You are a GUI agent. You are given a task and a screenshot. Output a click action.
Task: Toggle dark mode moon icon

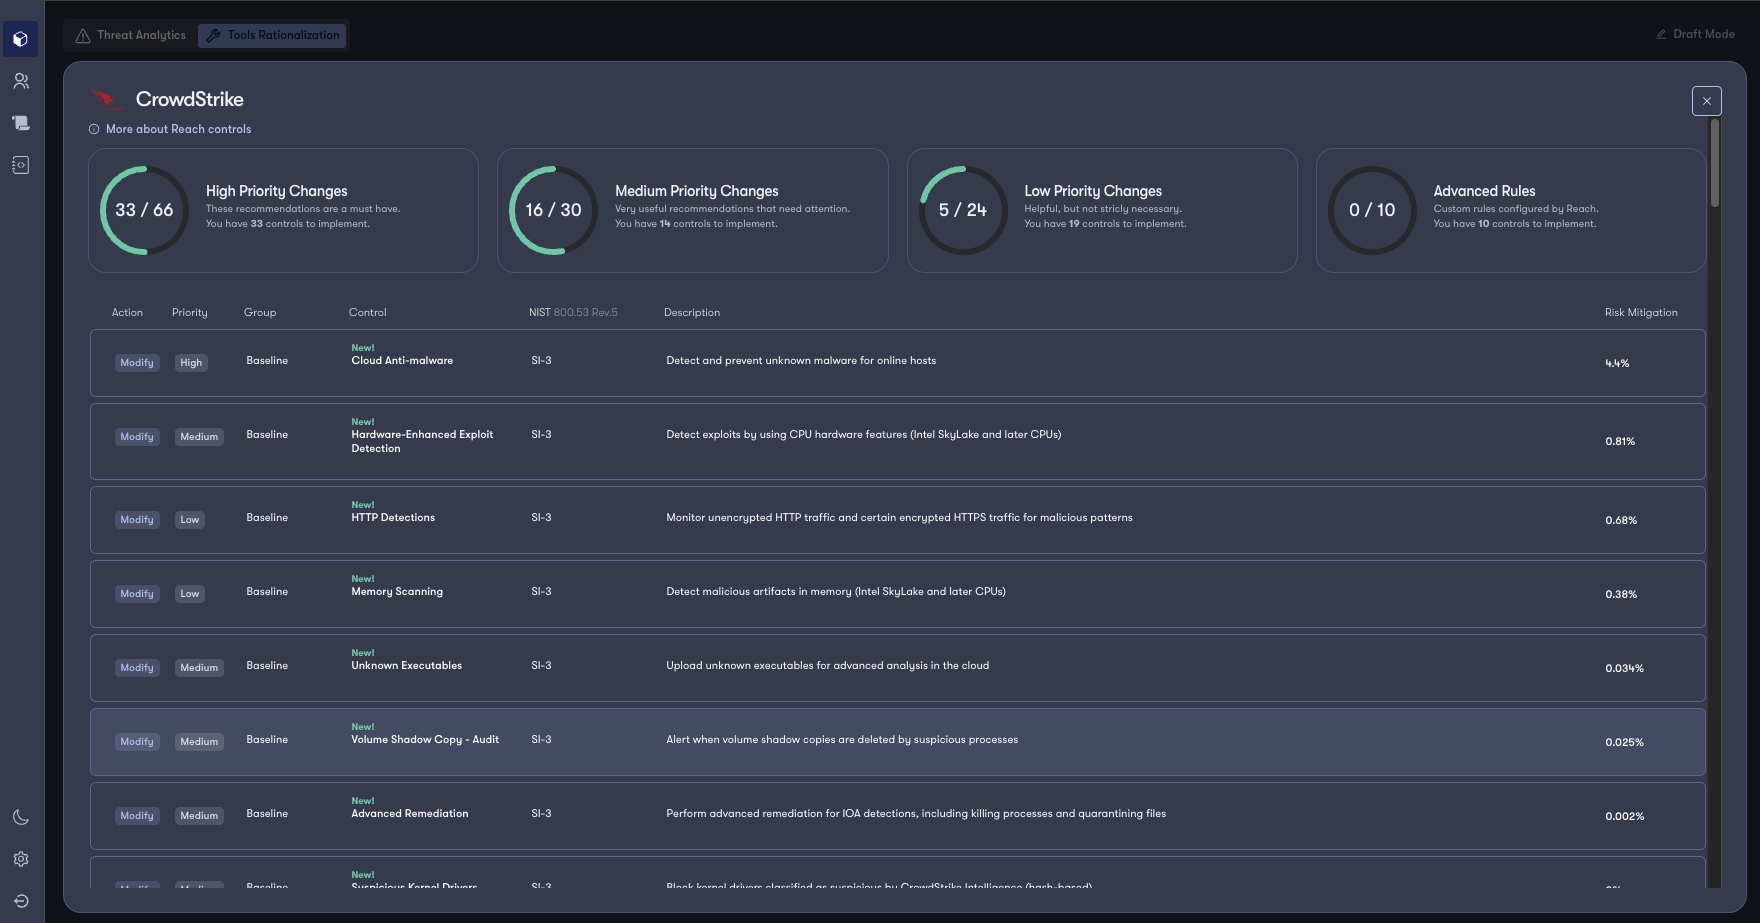(x=21, y=817)
